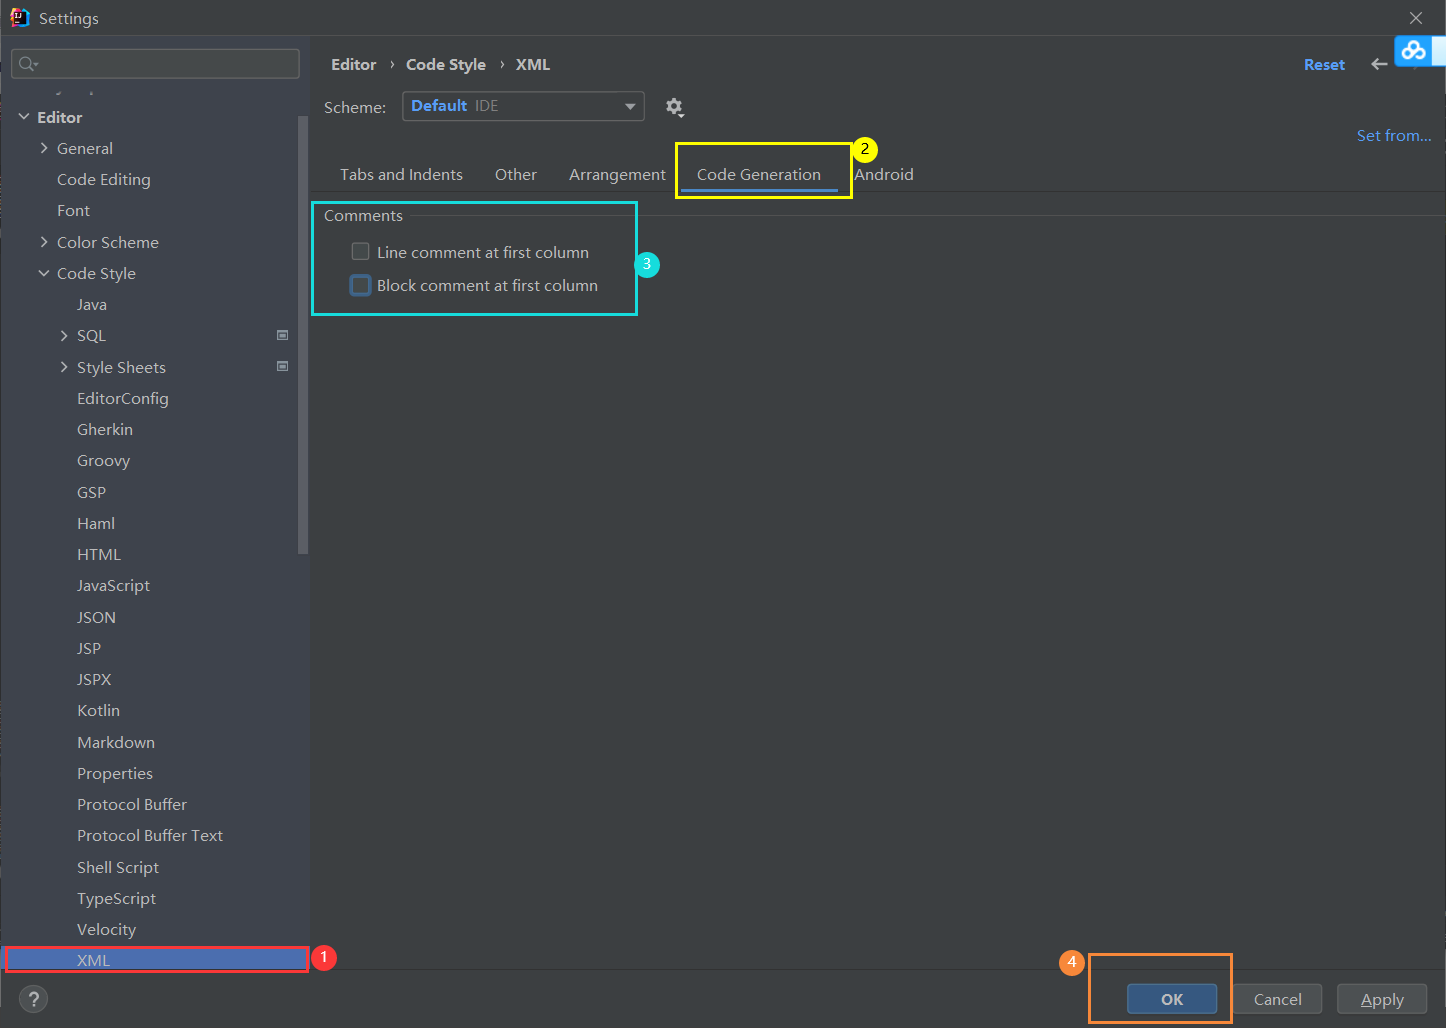
Task: Select Protocol Buffer code style
Action: point(132,804)
